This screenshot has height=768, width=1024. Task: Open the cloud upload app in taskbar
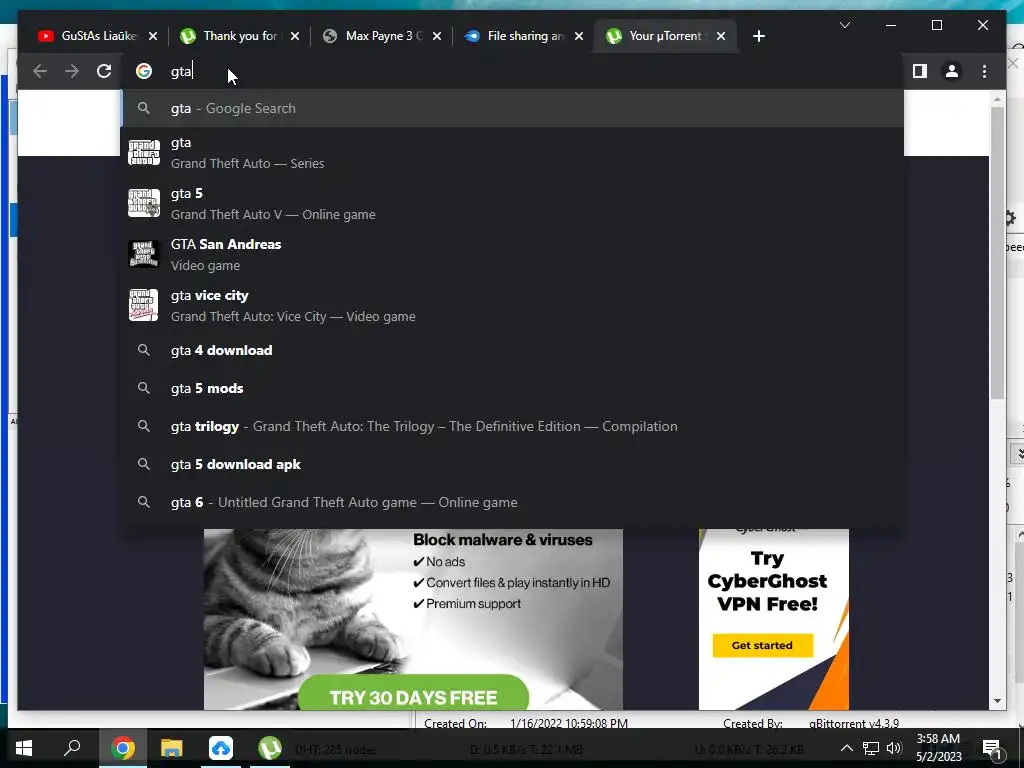[221, 748]
